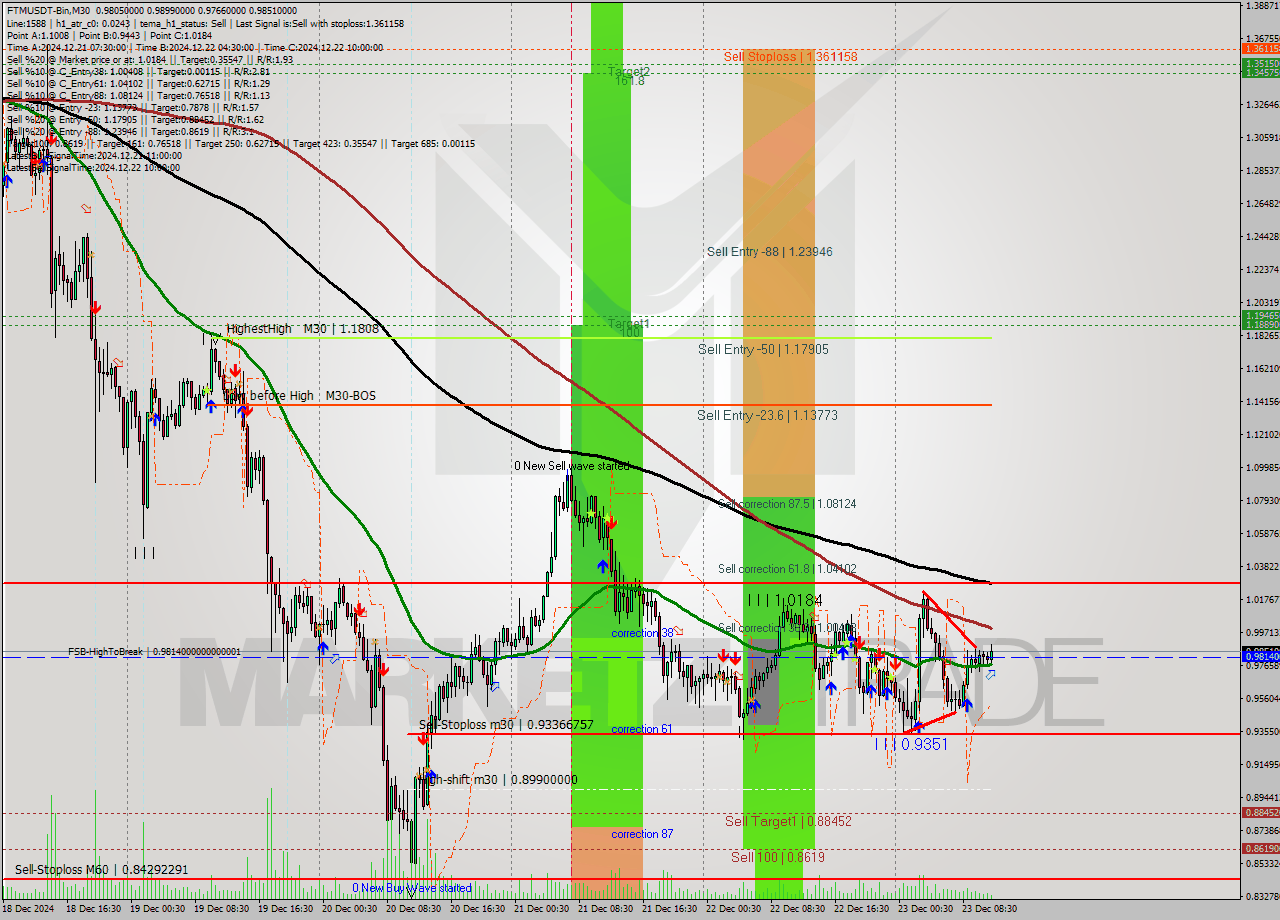
Task: Click the chart title FTMUSDT-Bin,M30
Action: tap(50, 10)
